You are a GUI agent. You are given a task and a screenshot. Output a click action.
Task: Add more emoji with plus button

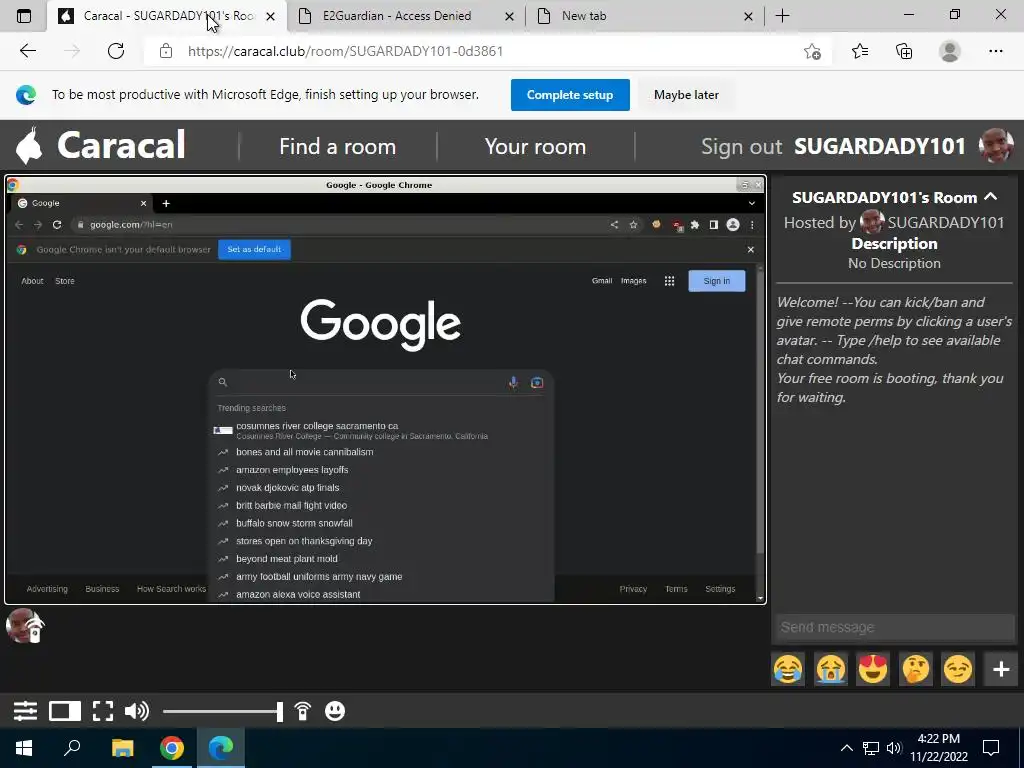coord(1000,669)
